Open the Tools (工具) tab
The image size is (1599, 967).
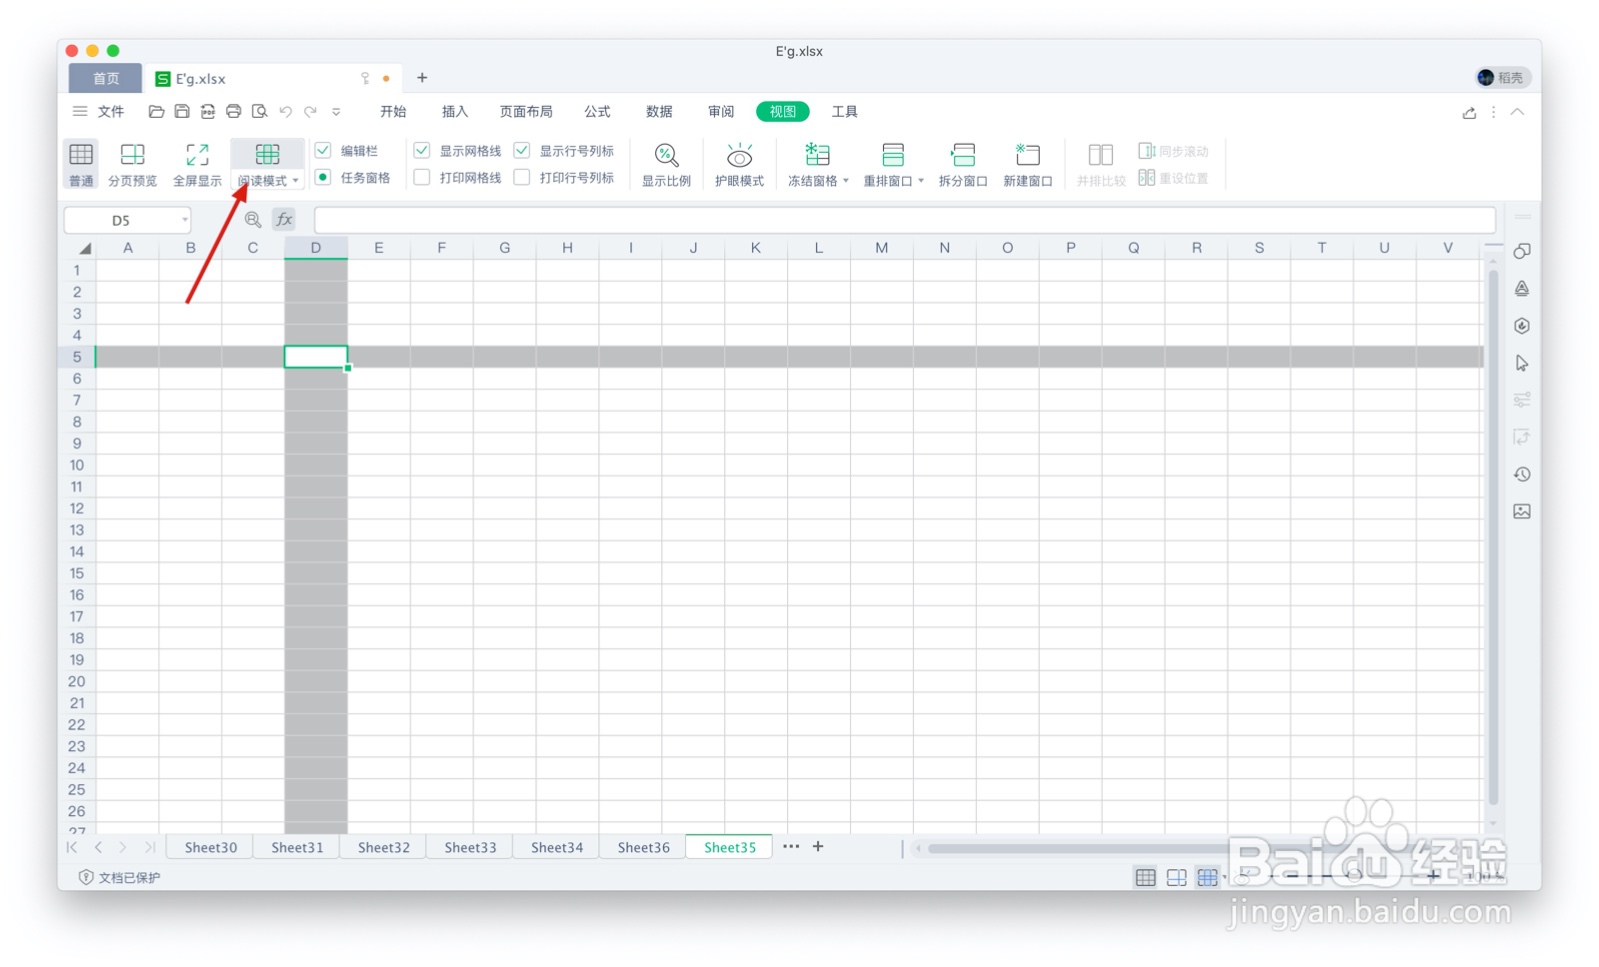pyautogui.click(x=845, y=111)
